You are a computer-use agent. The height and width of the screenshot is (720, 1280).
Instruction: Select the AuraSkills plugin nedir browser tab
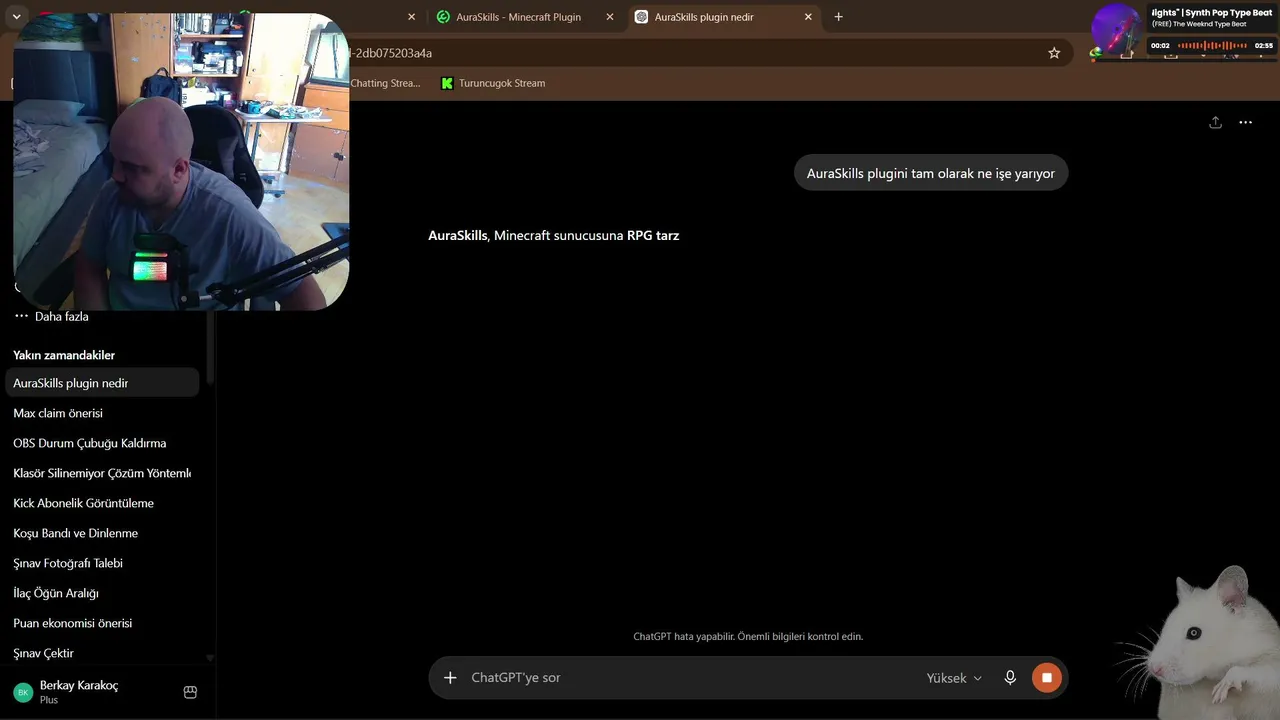pyautogui.click(x=704, y=17)
